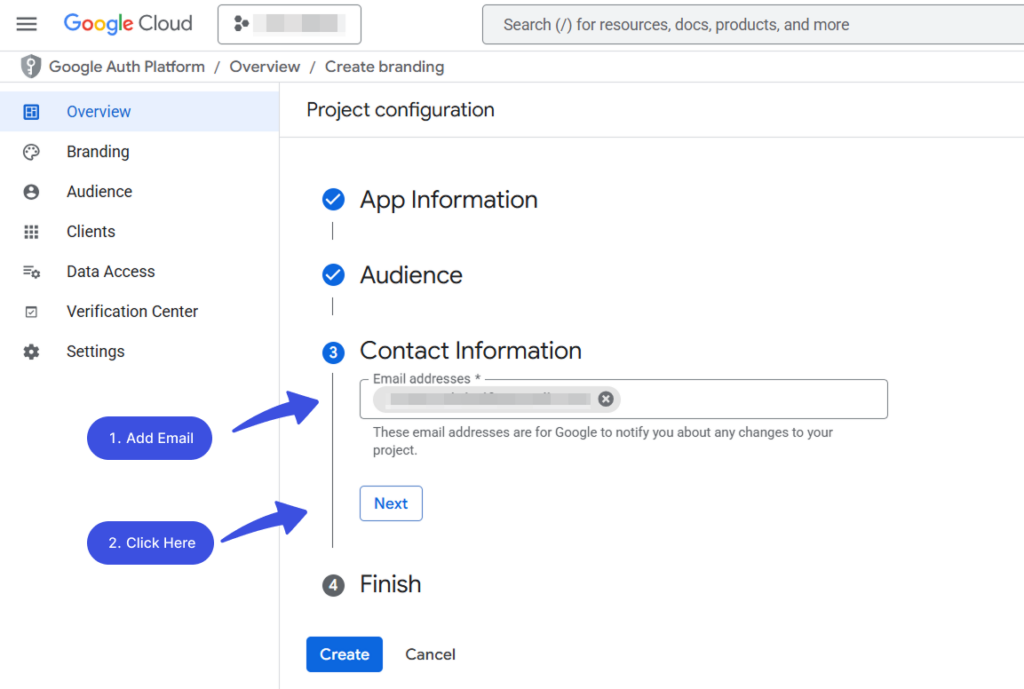Open Verification Center using its sidebar icon

pyautogui.click(x=31, y=311)
